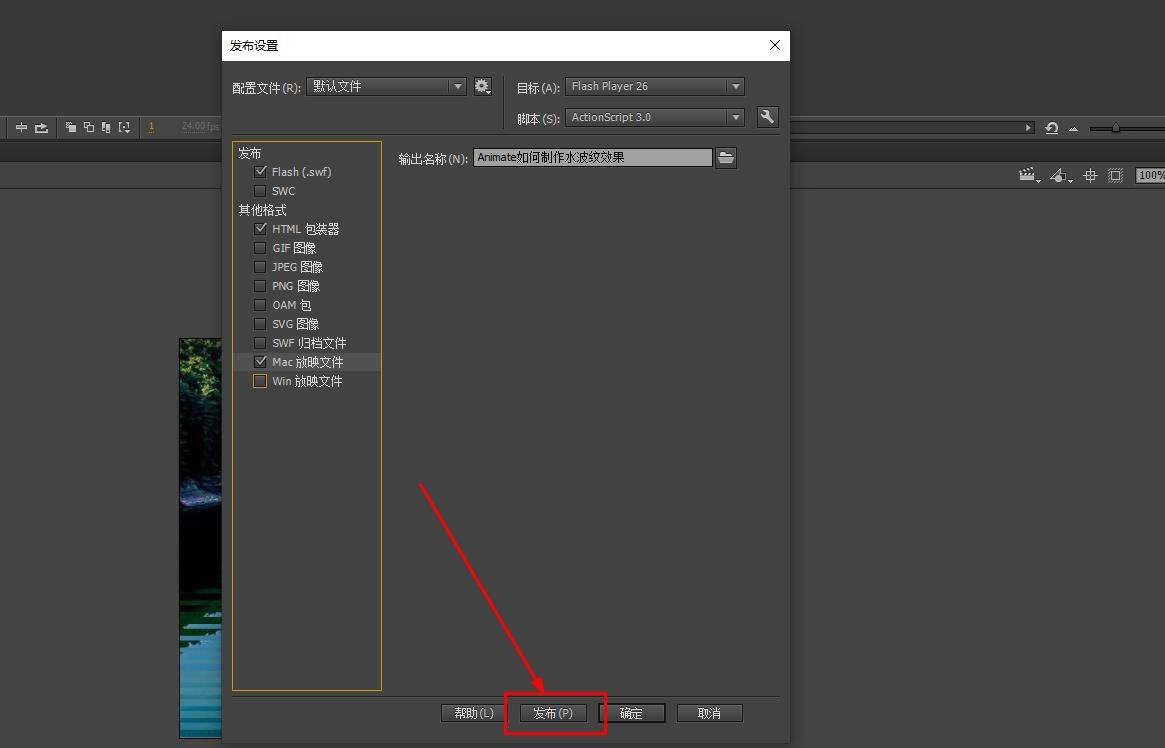Select Mac 放映文件 in format list
The height and width of the screenshot is (748, 1165).
click(x=307, y=362)
